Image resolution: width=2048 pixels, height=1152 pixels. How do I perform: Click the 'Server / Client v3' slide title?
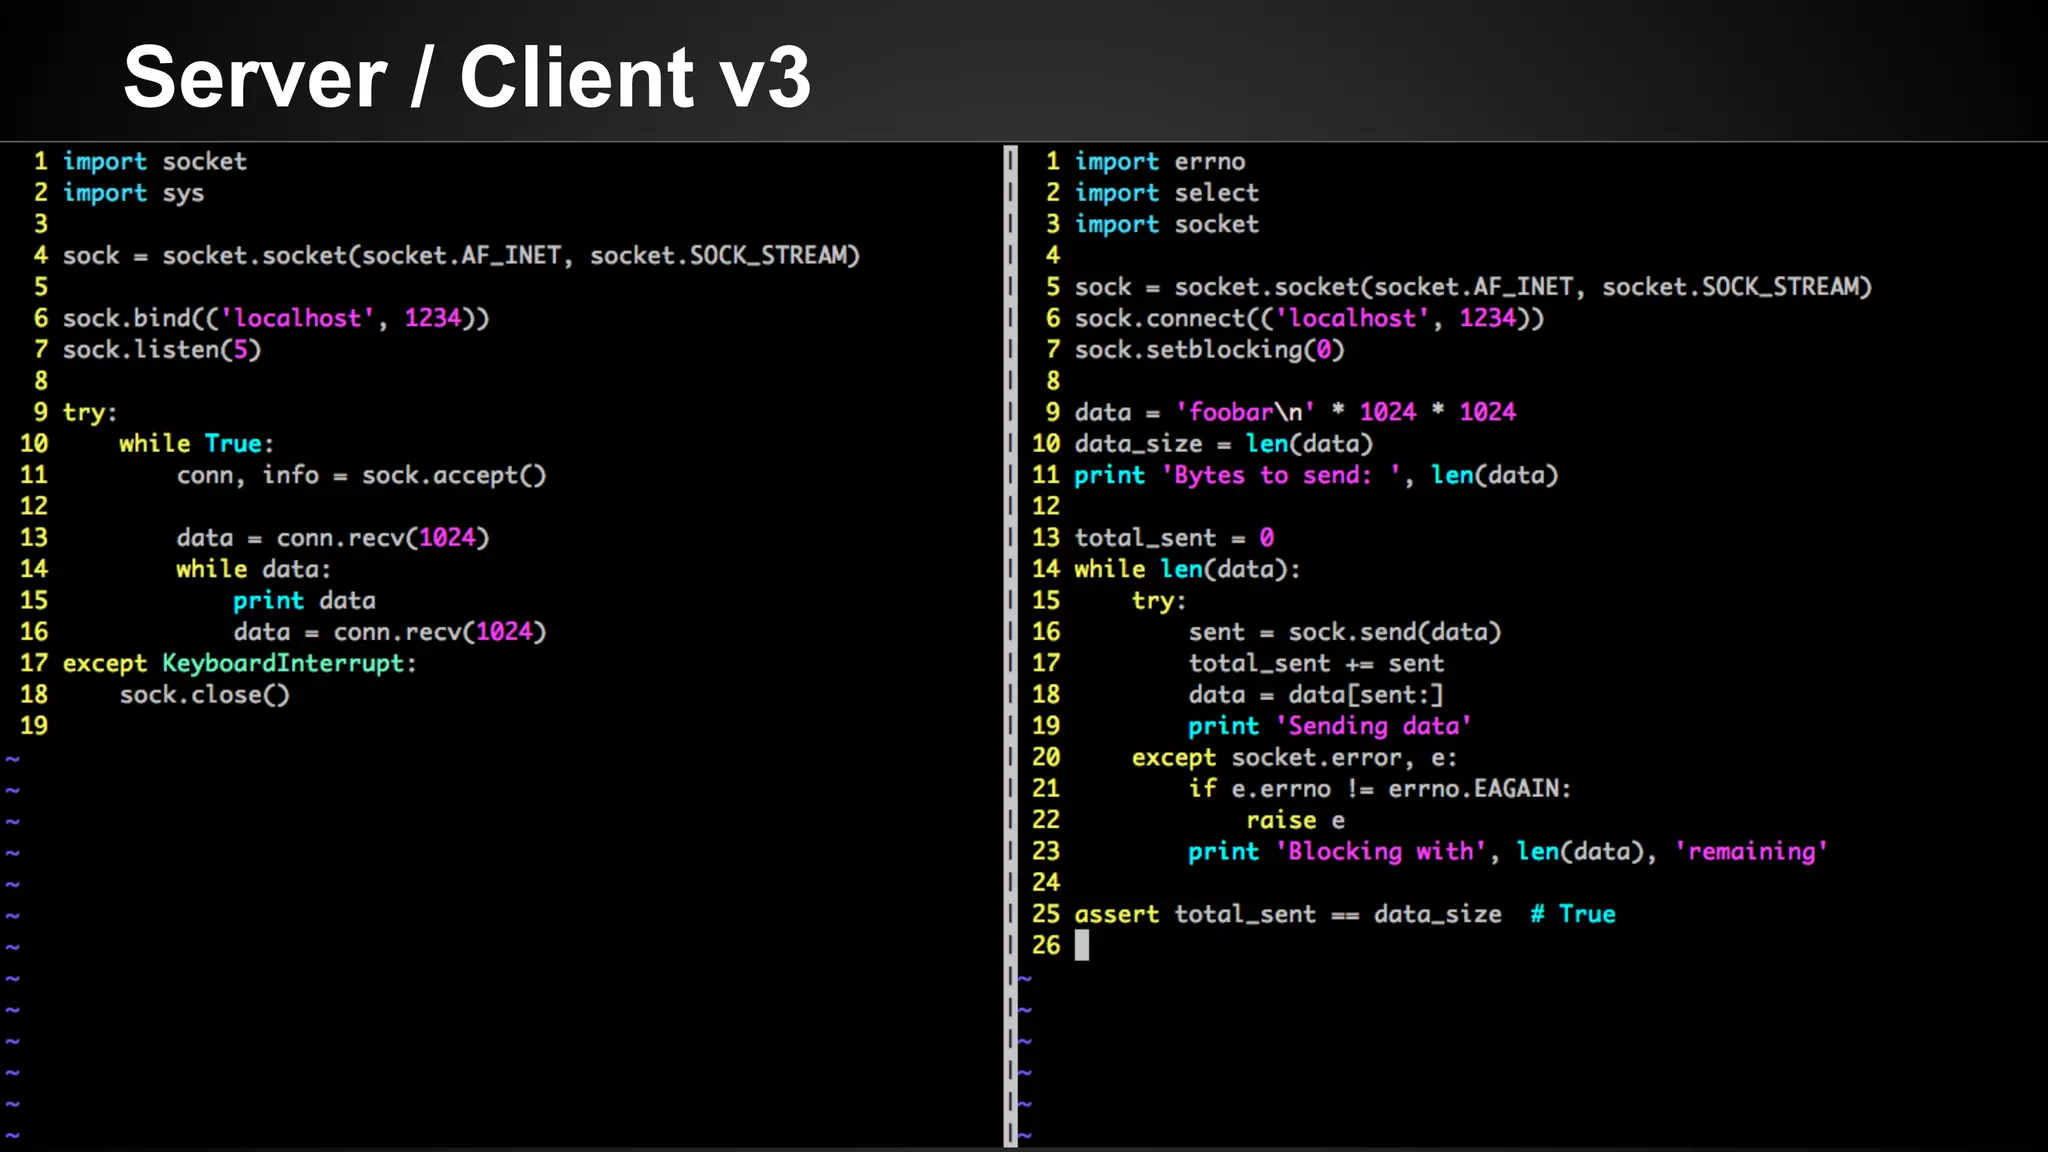point(467,78)
